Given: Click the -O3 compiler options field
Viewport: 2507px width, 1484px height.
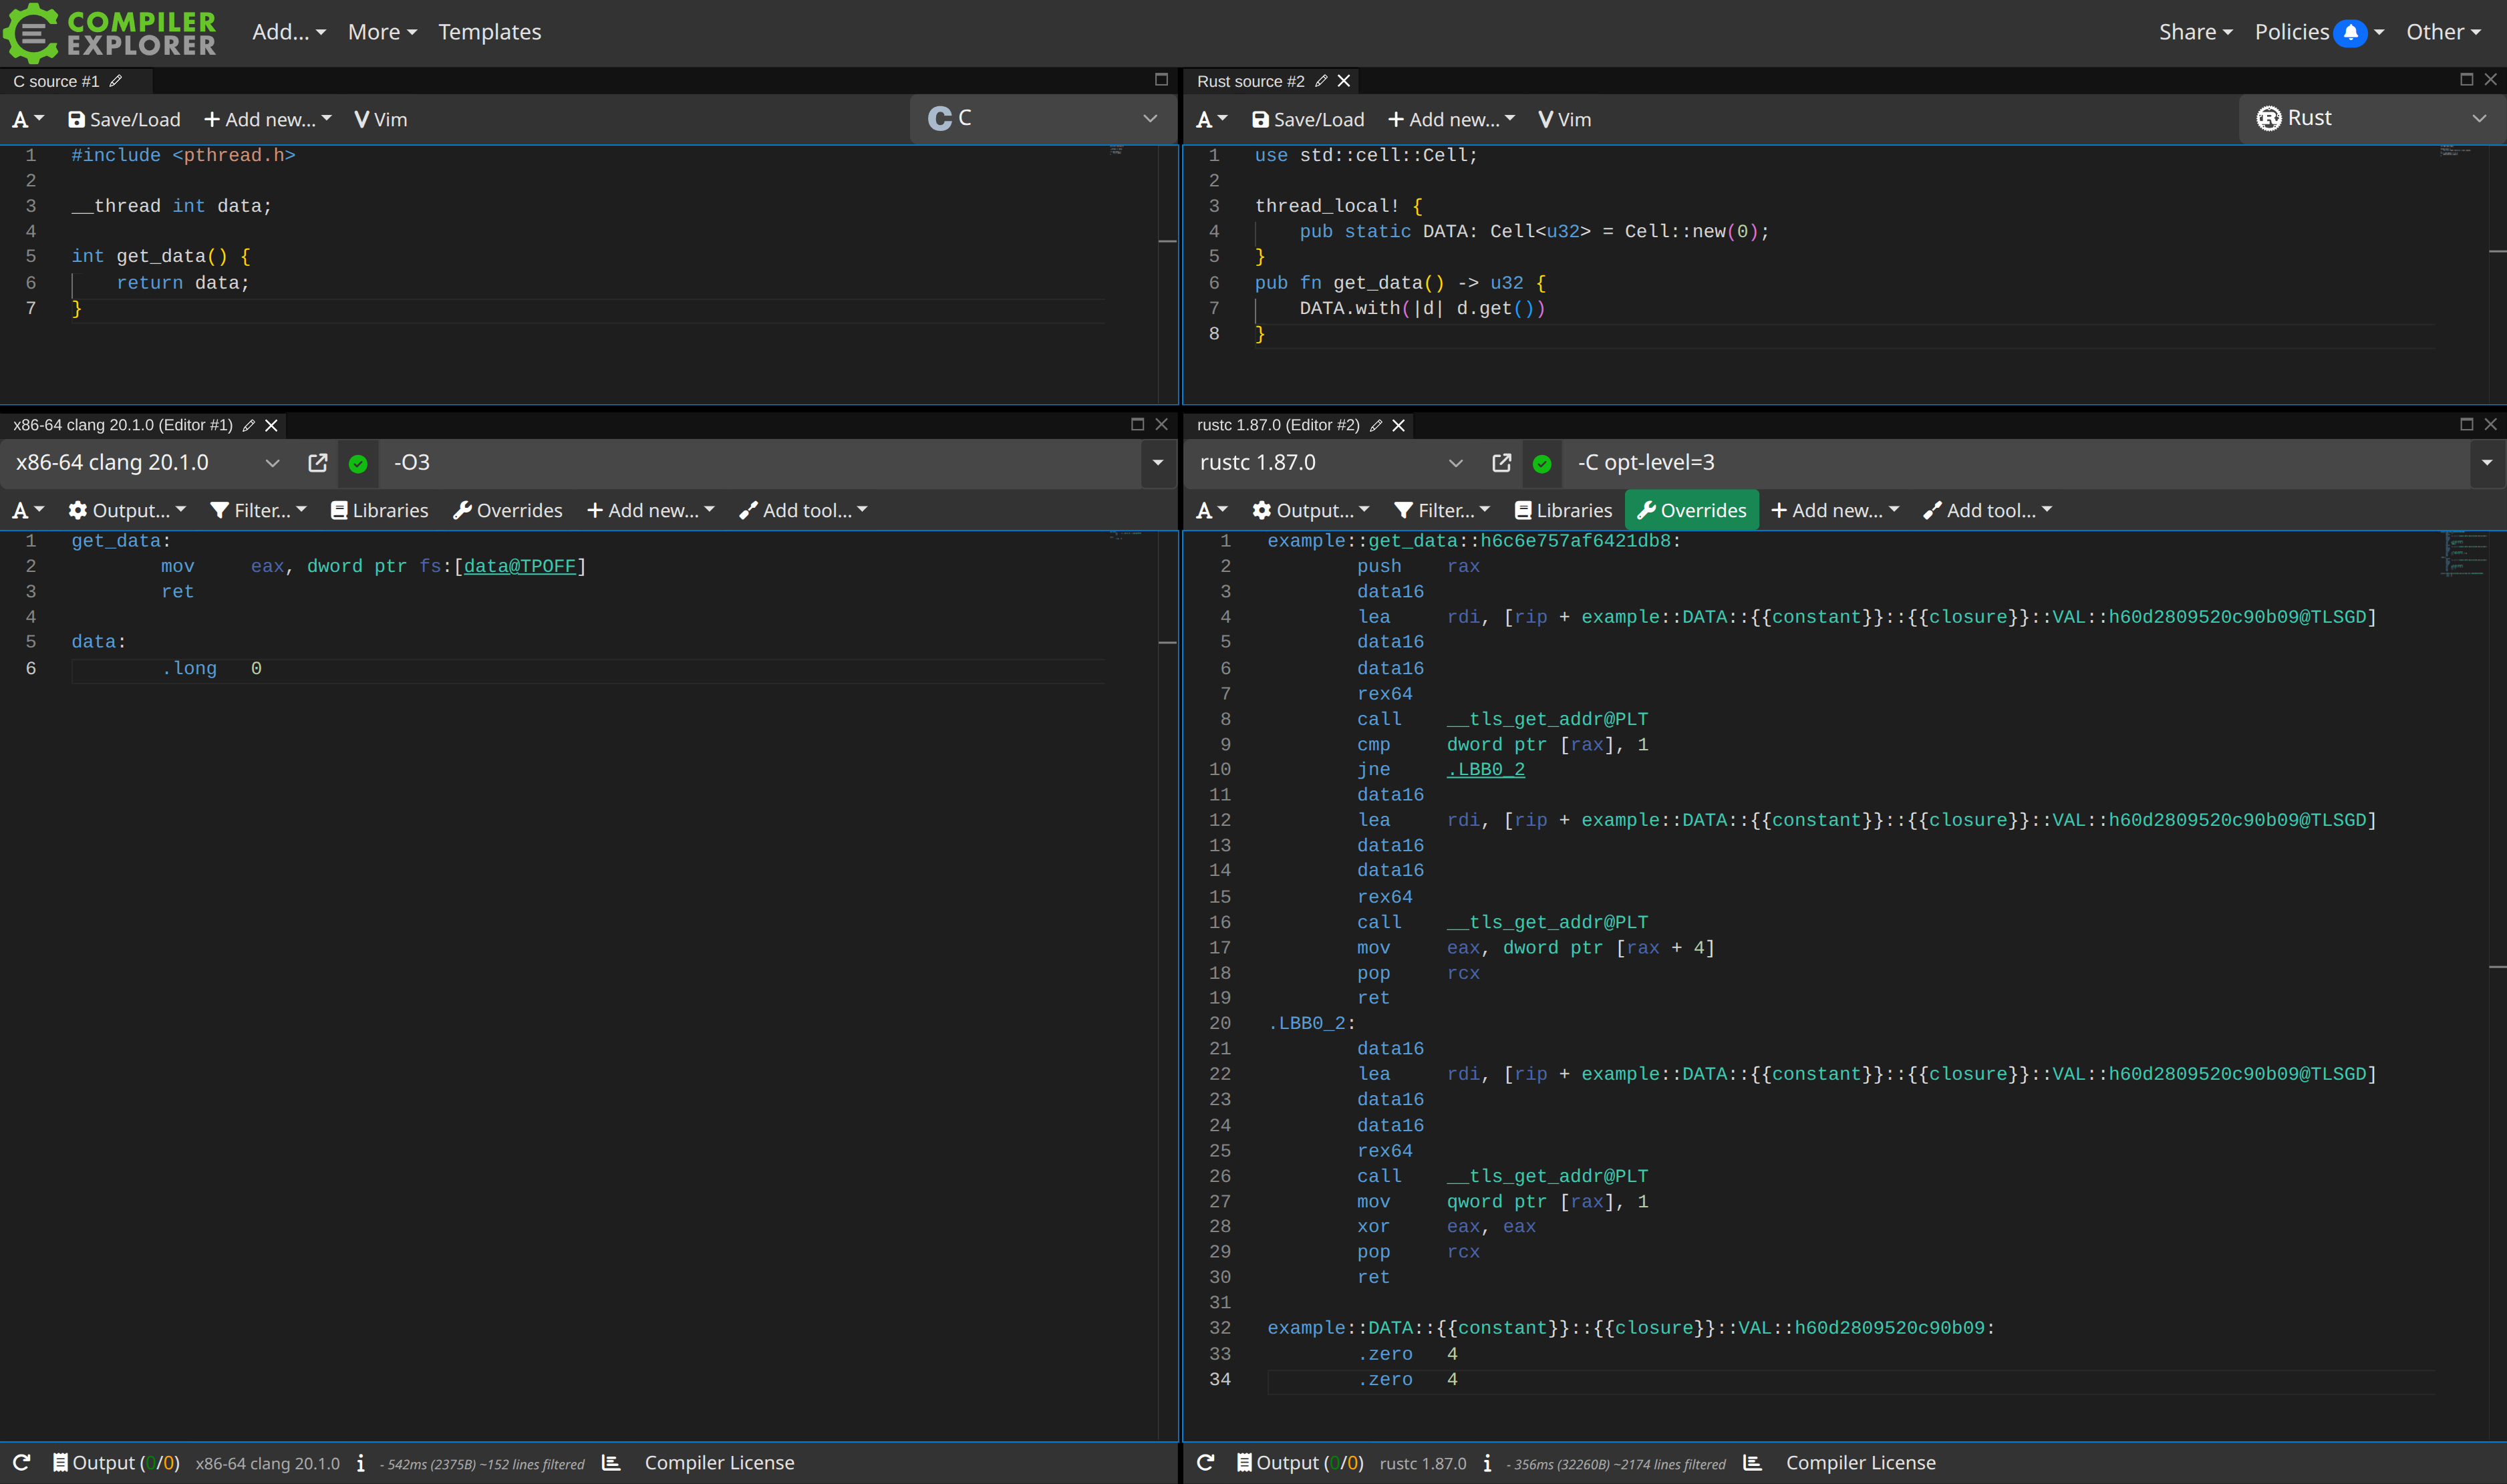Looking at the screenshot, I should (x=760, y=463).
